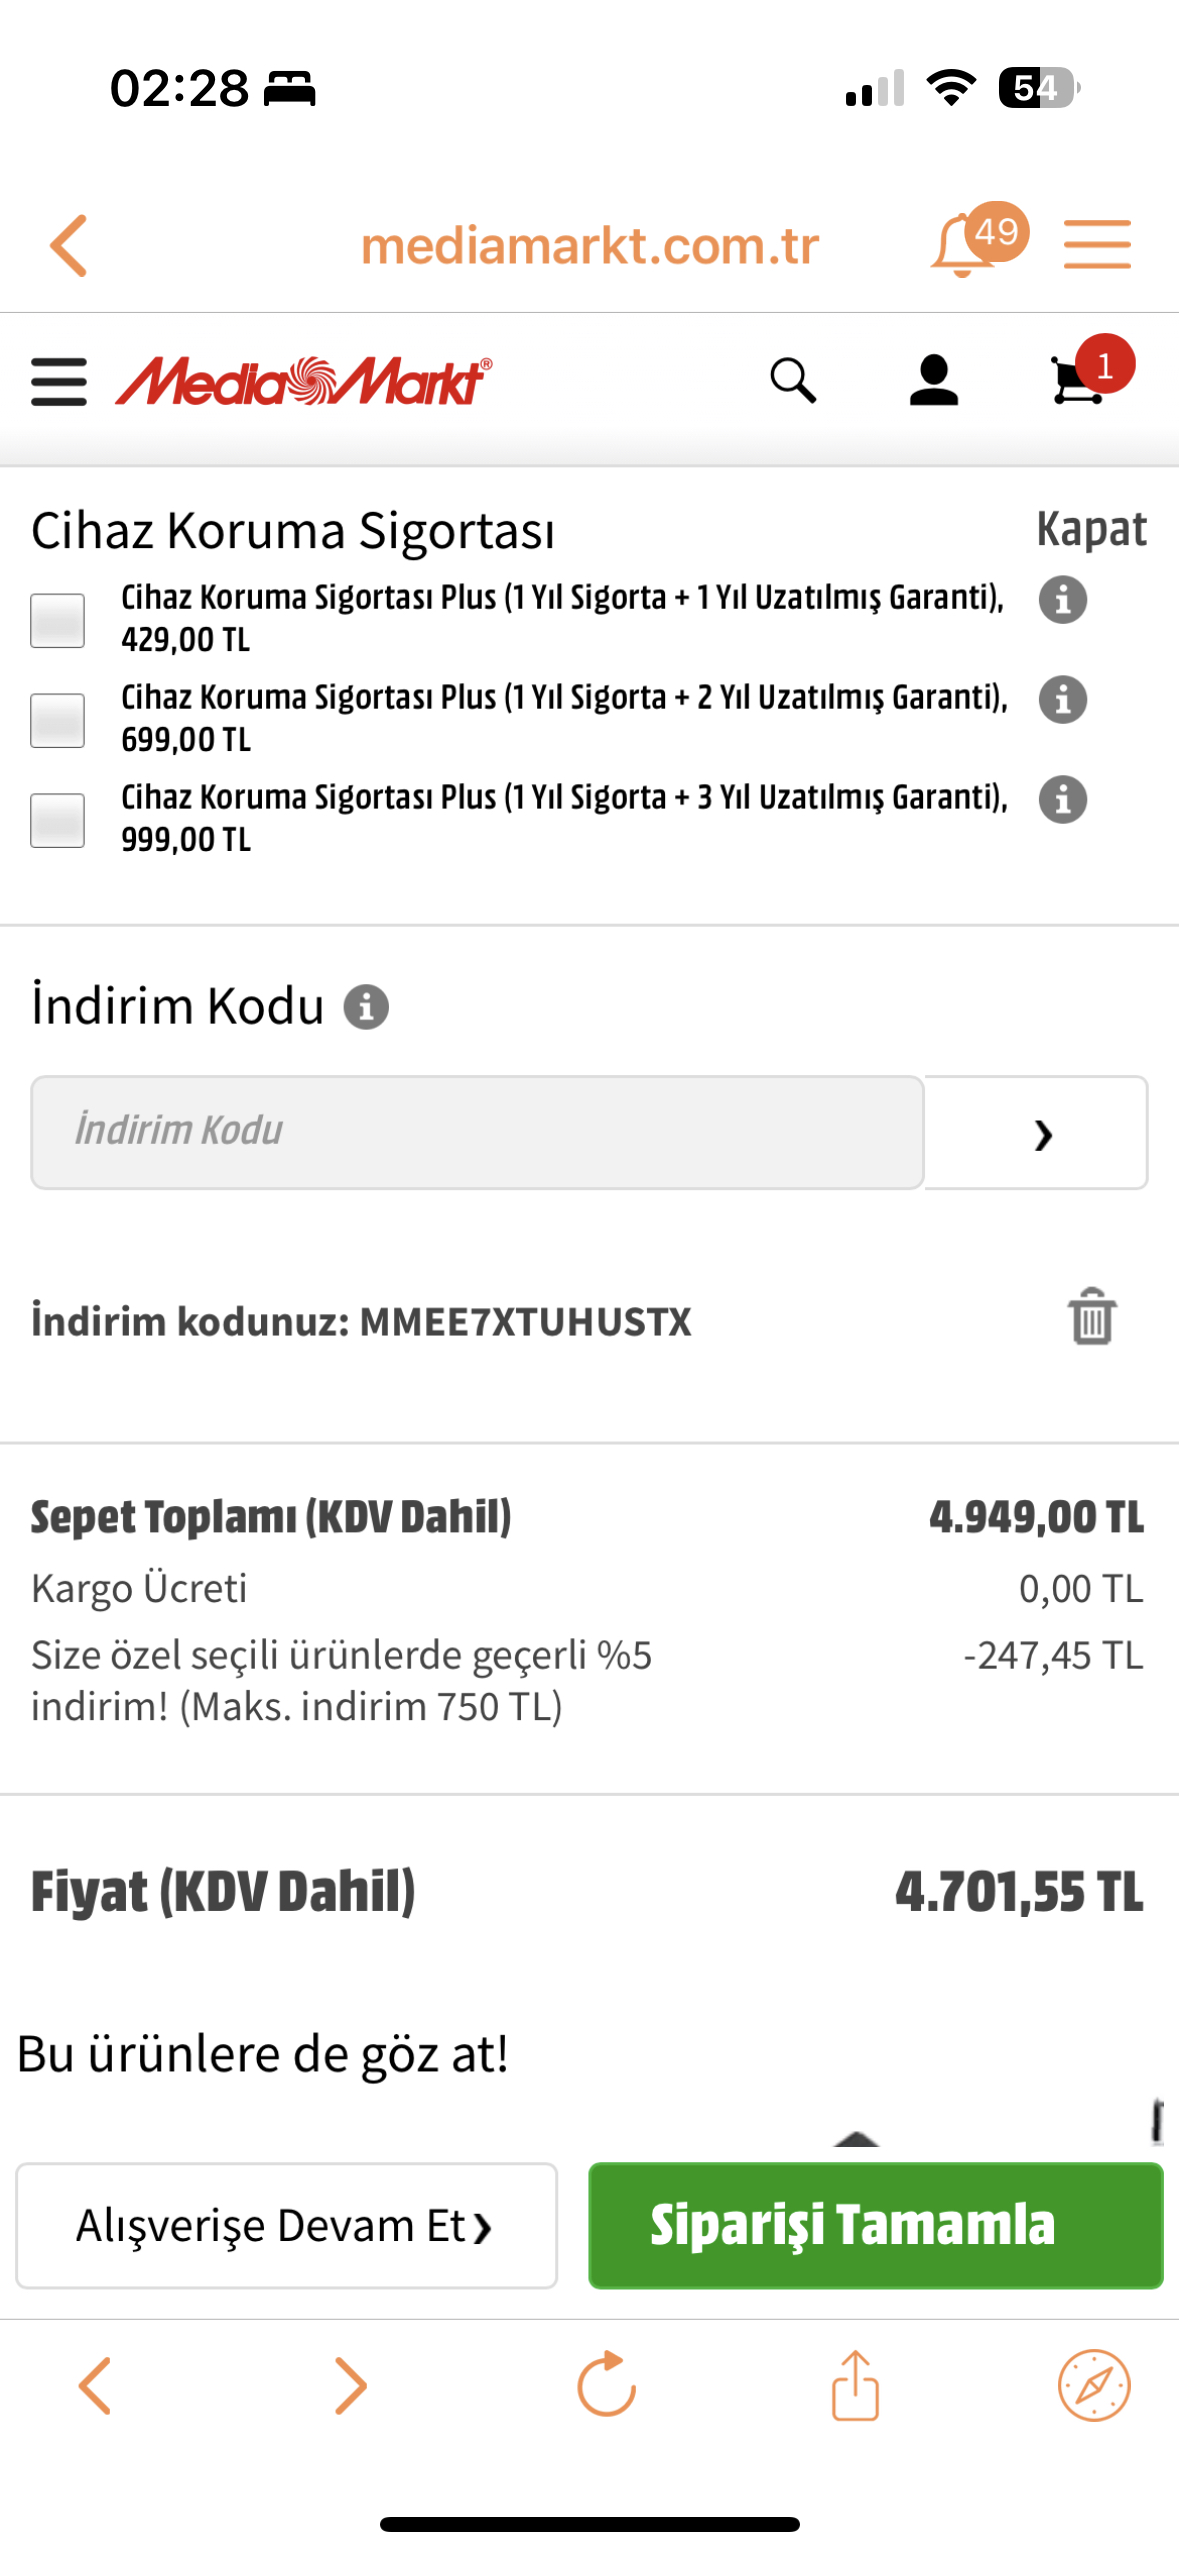The height and width of the screenshot is (2556, 1179).
Task: Submit the discount code with the arrow button
Action: 1036,1132
